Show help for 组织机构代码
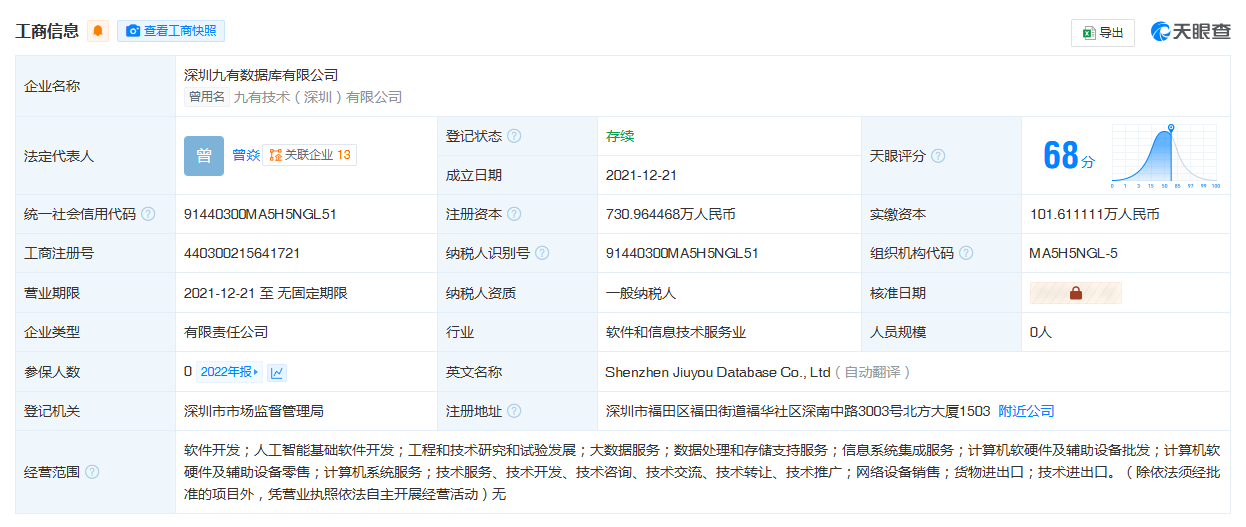 [966, 253]
